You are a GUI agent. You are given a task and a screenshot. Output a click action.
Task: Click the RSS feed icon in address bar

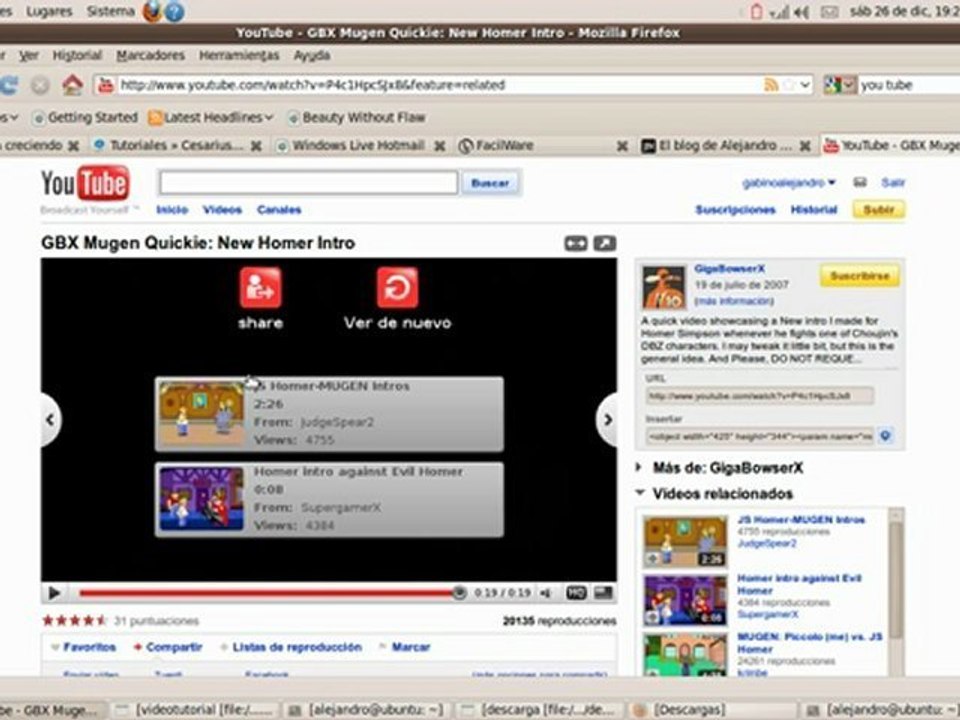click(771, 84)
